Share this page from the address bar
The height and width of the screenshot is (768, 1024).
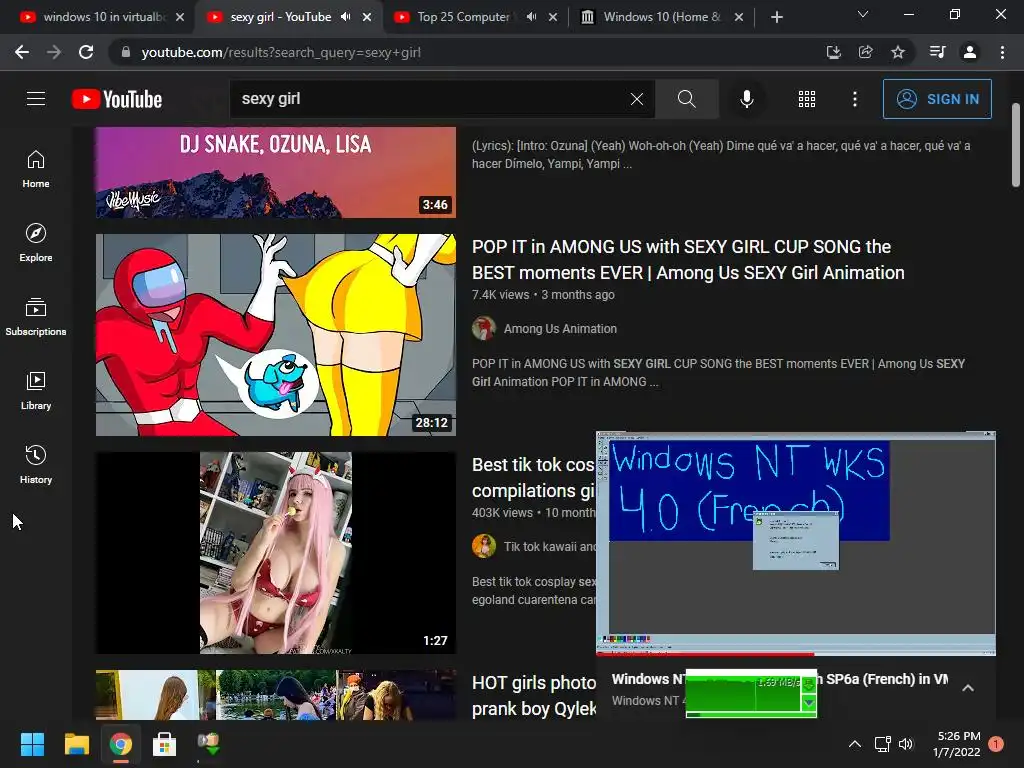tap(865, 52)
